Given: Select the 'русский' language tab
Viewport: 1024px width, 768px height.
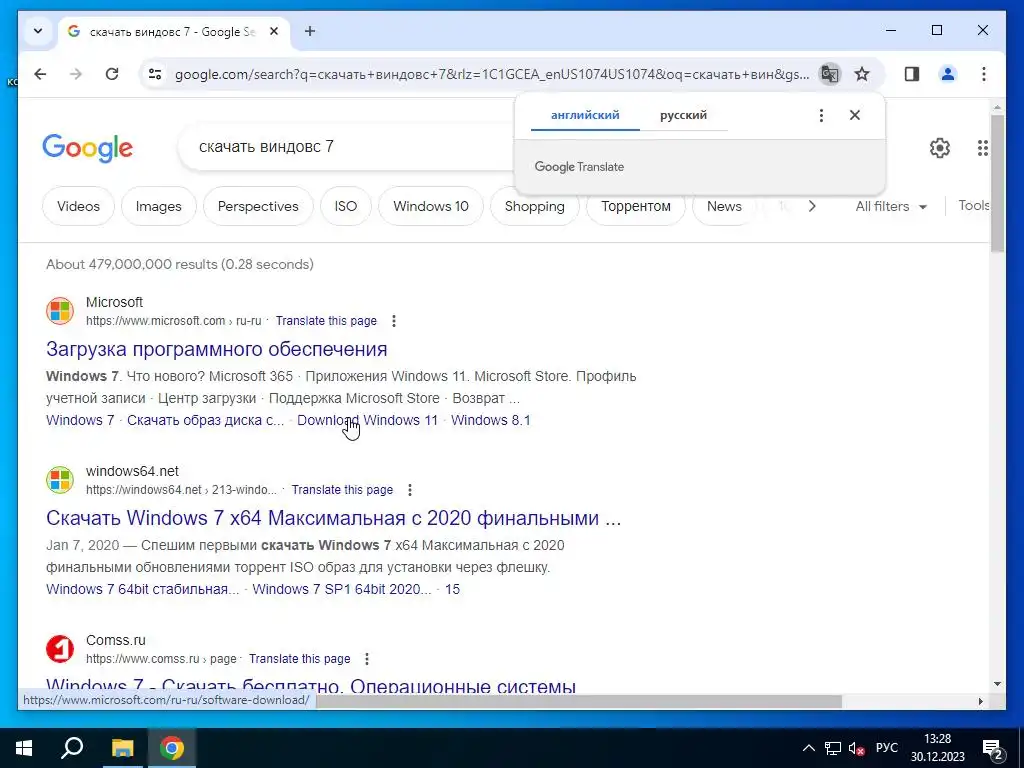Looking at the screenshot, I should [683, 115].
